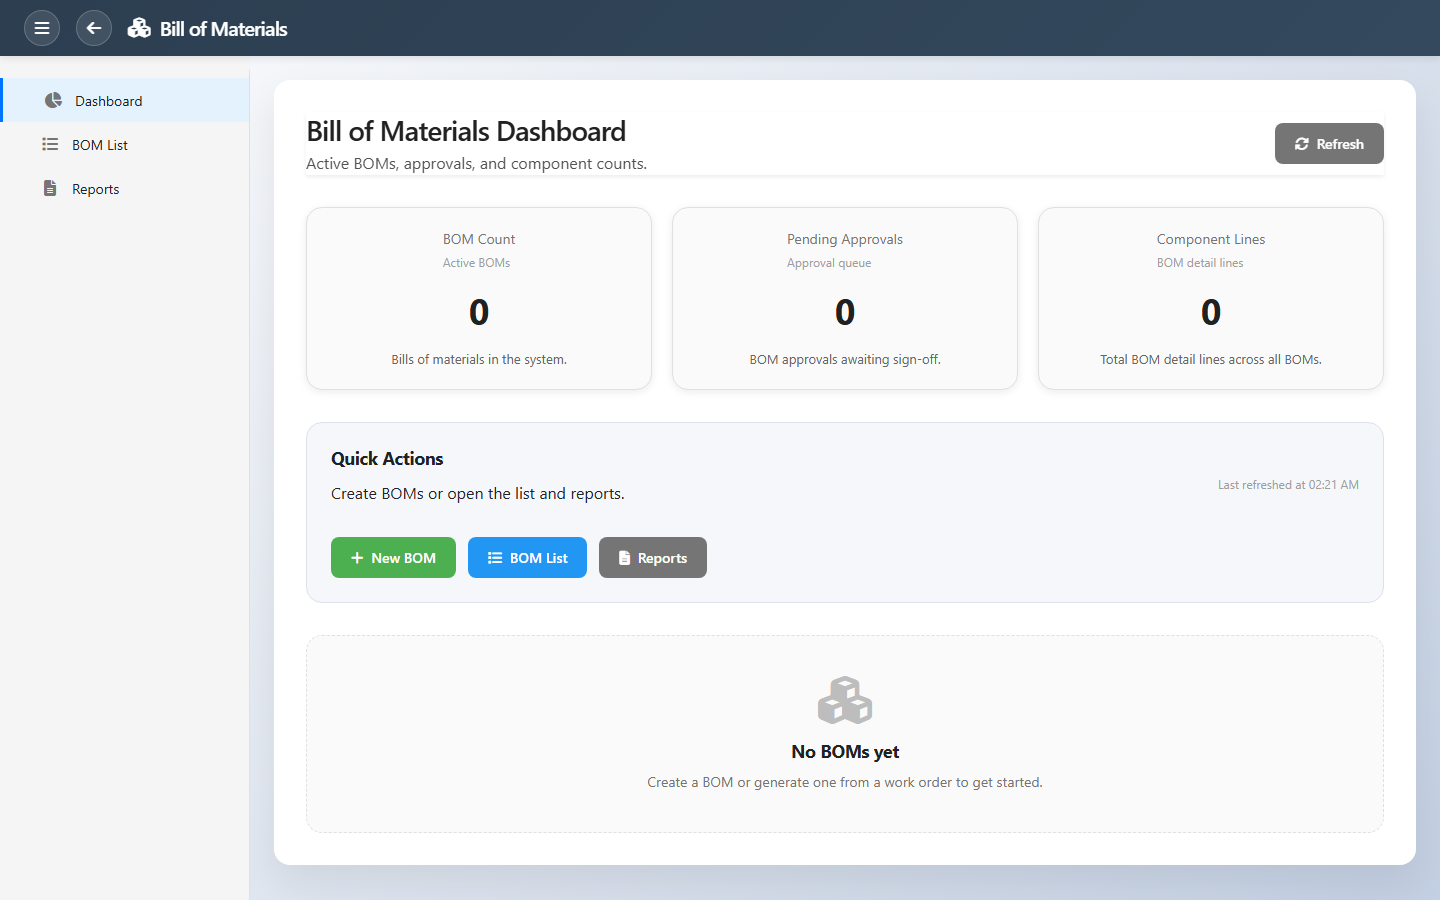
Task: Open Dashboard in the sidebar
Action: click(x=108, y=101)
